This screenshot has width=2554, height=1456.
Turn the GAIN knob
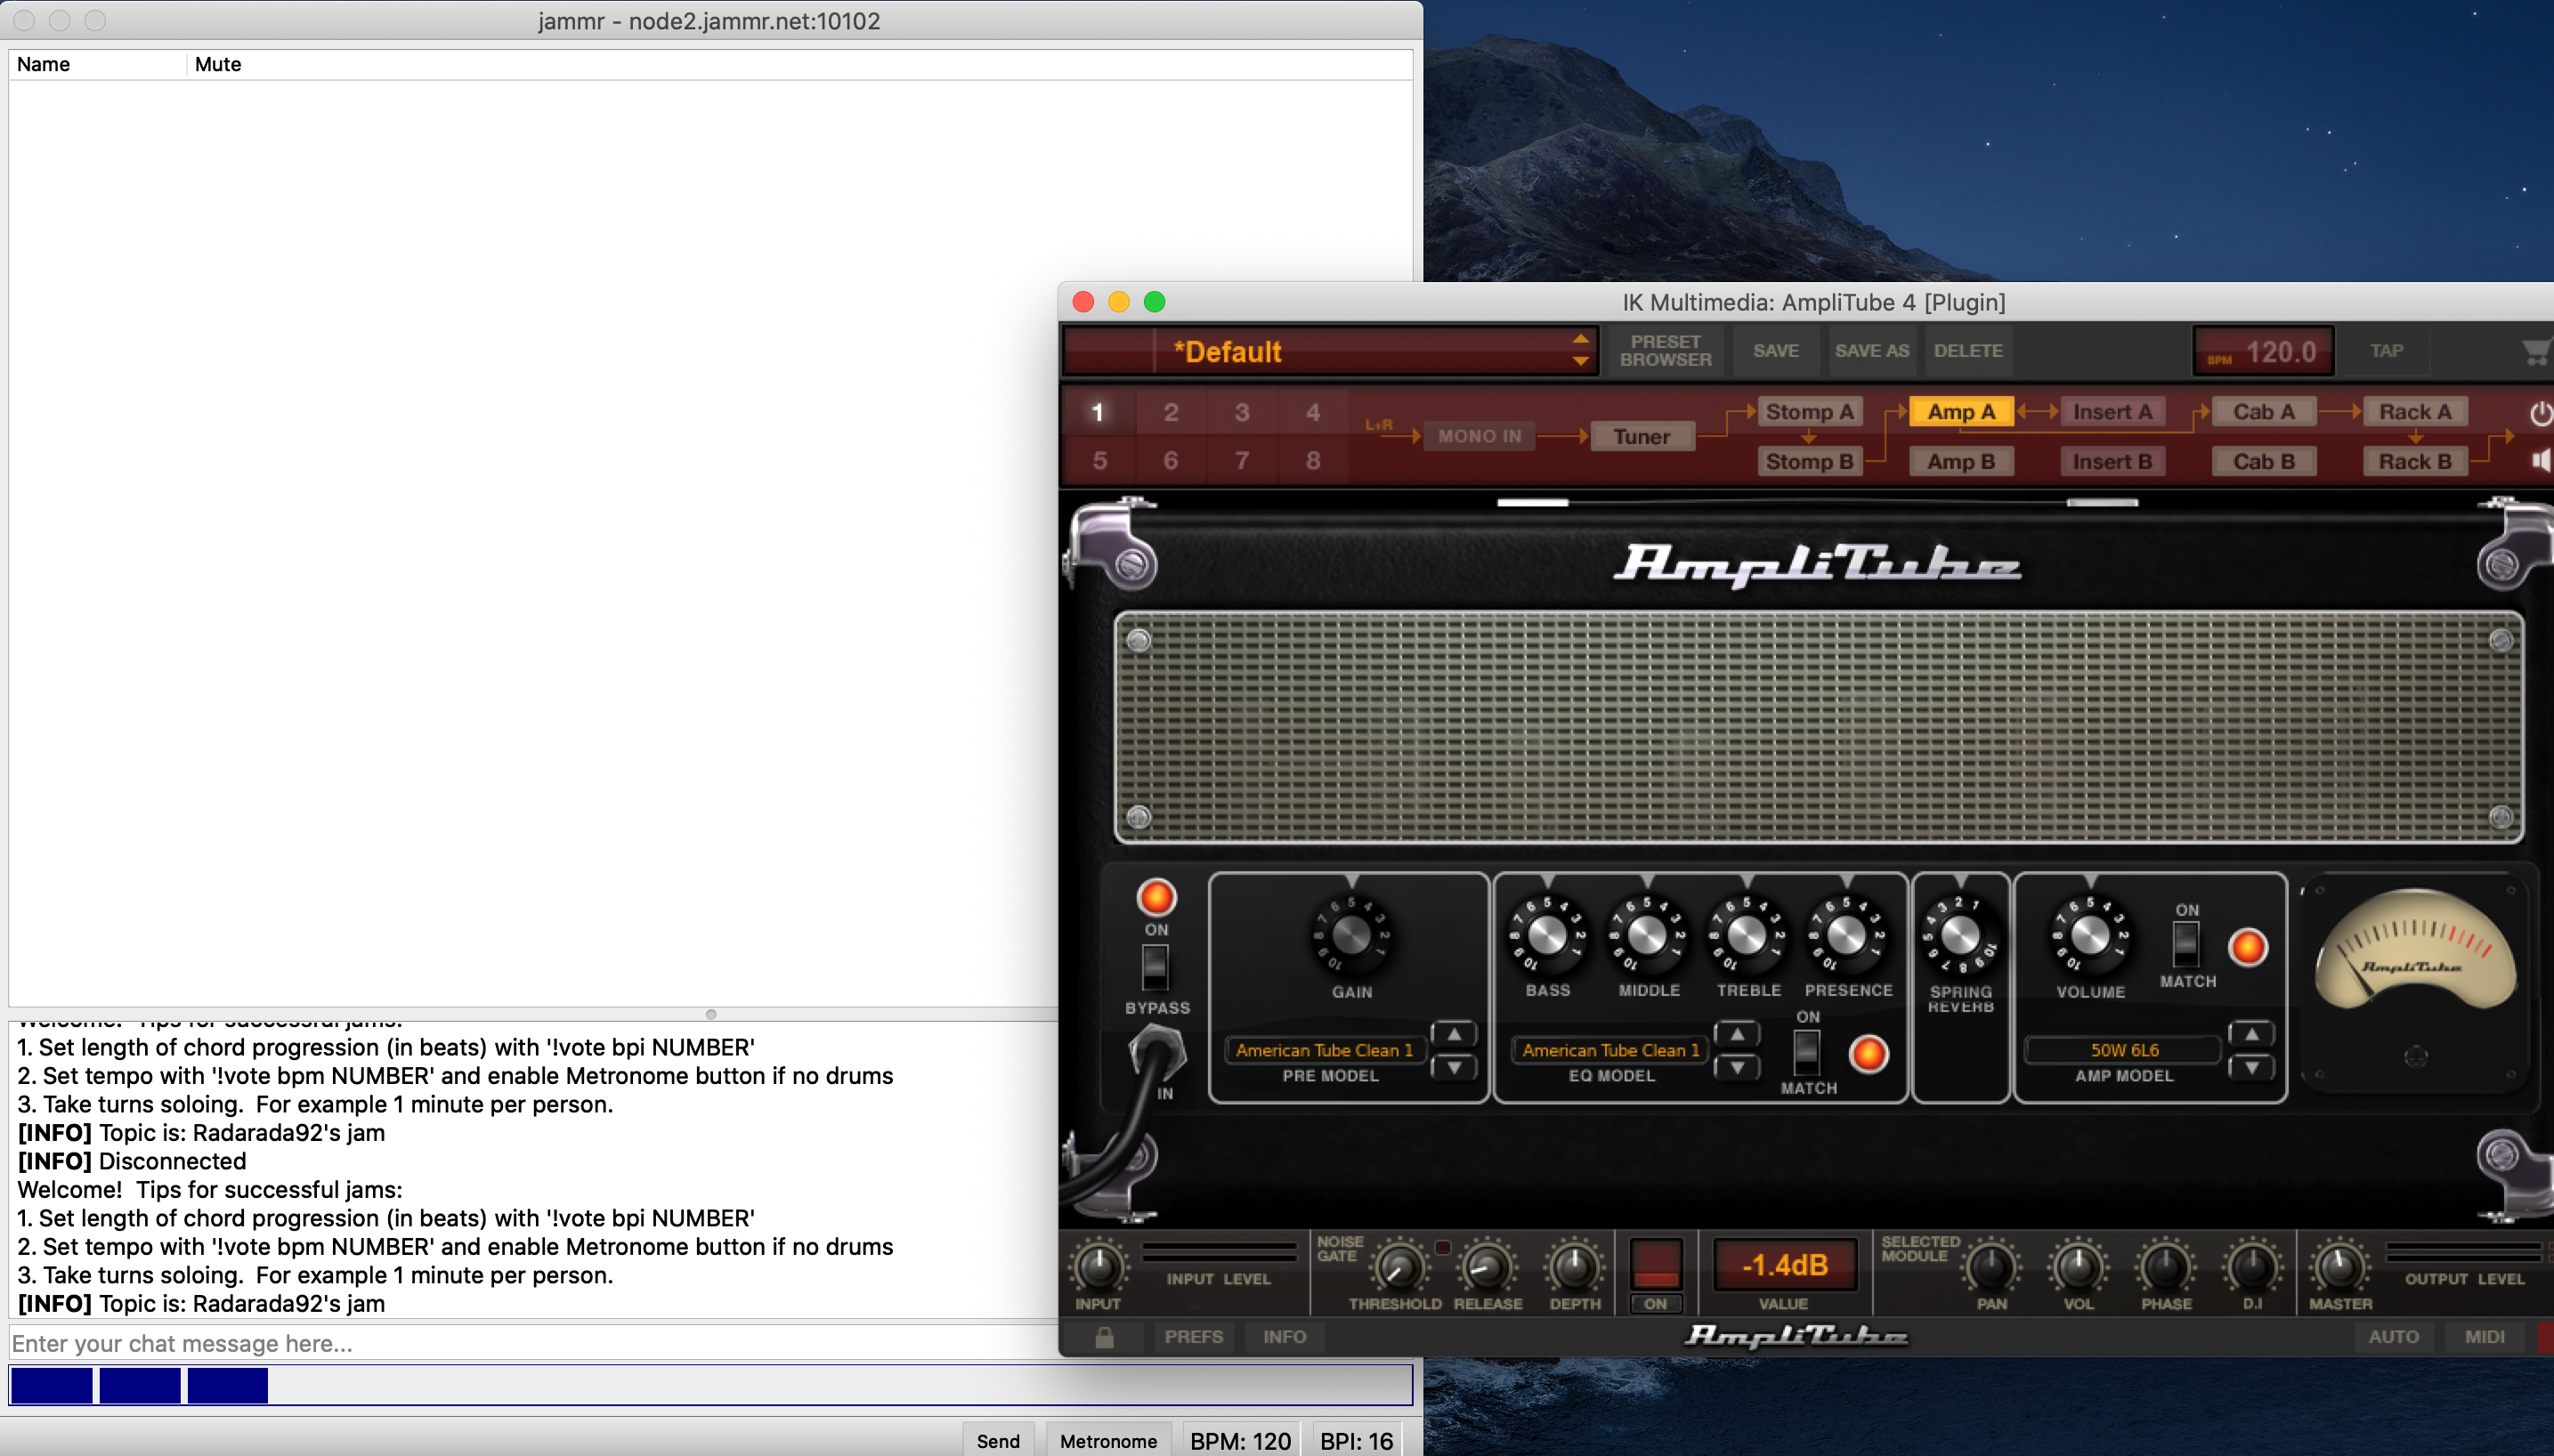[x=1351, y=936]
